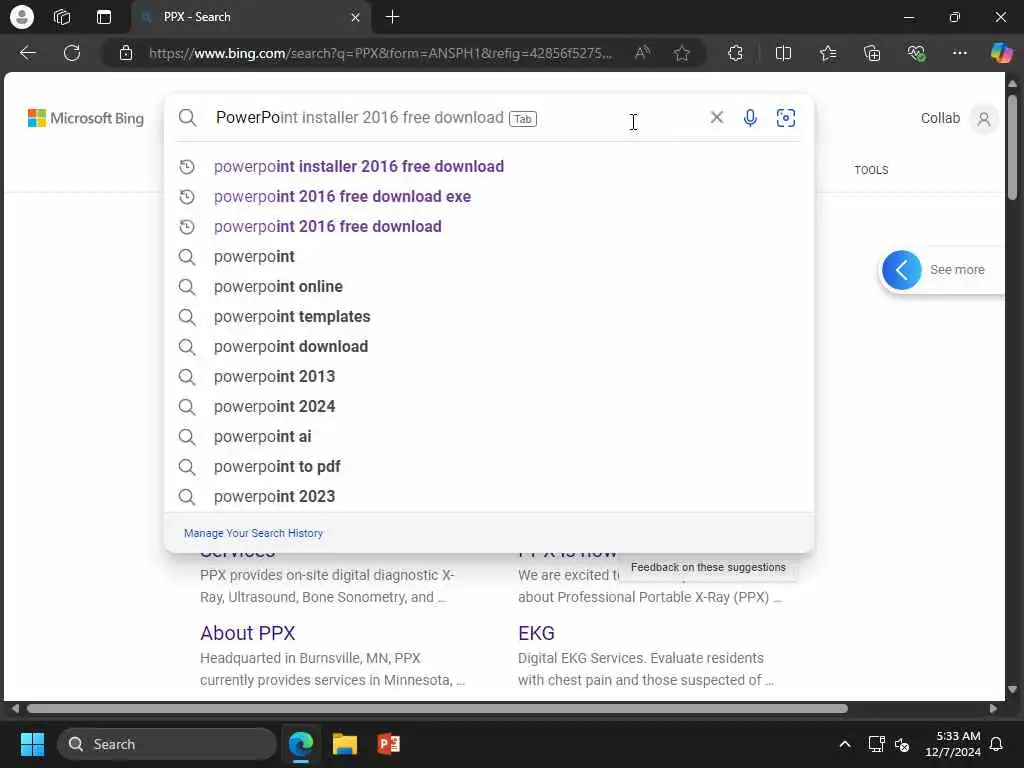1024x768 pixels.
Task: Open the Edge profile icon
Action: (22, 17)
